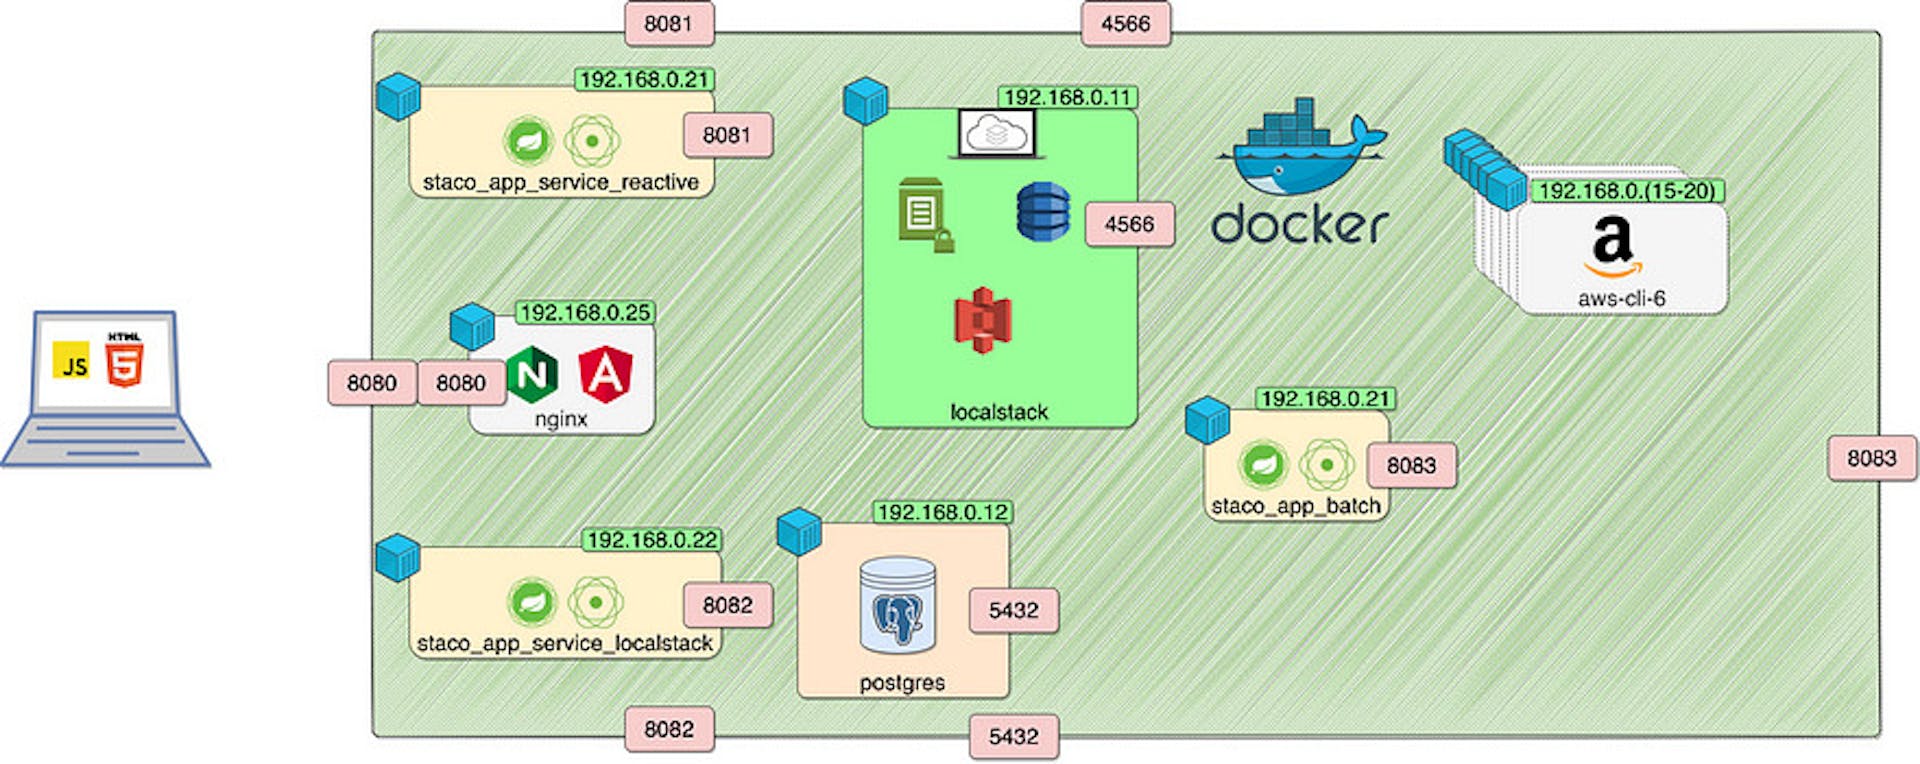Click the outer 8080 port facing the laptop
Viewport: 1920px width, 764px height.
[372, 383]
